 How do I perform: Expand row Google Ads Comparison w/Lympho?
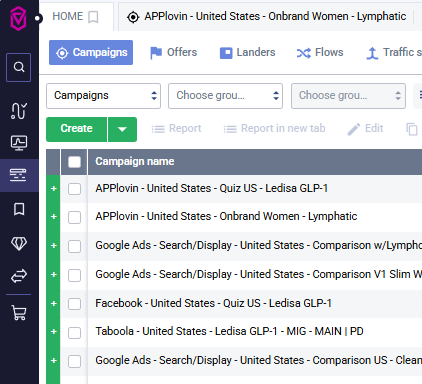54,246
